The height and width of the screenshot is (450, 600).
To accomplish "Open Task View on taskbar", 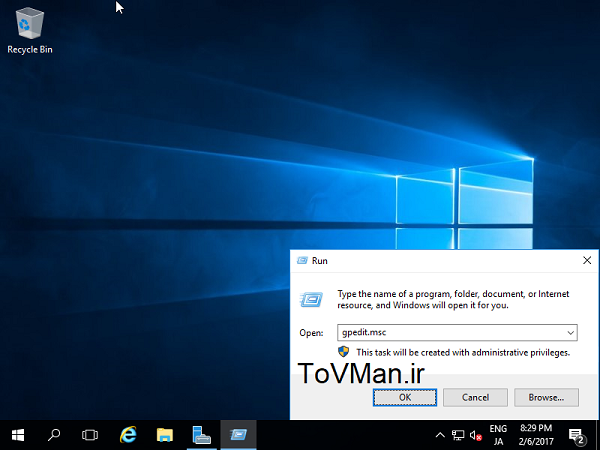I will (x=90, y=435).
